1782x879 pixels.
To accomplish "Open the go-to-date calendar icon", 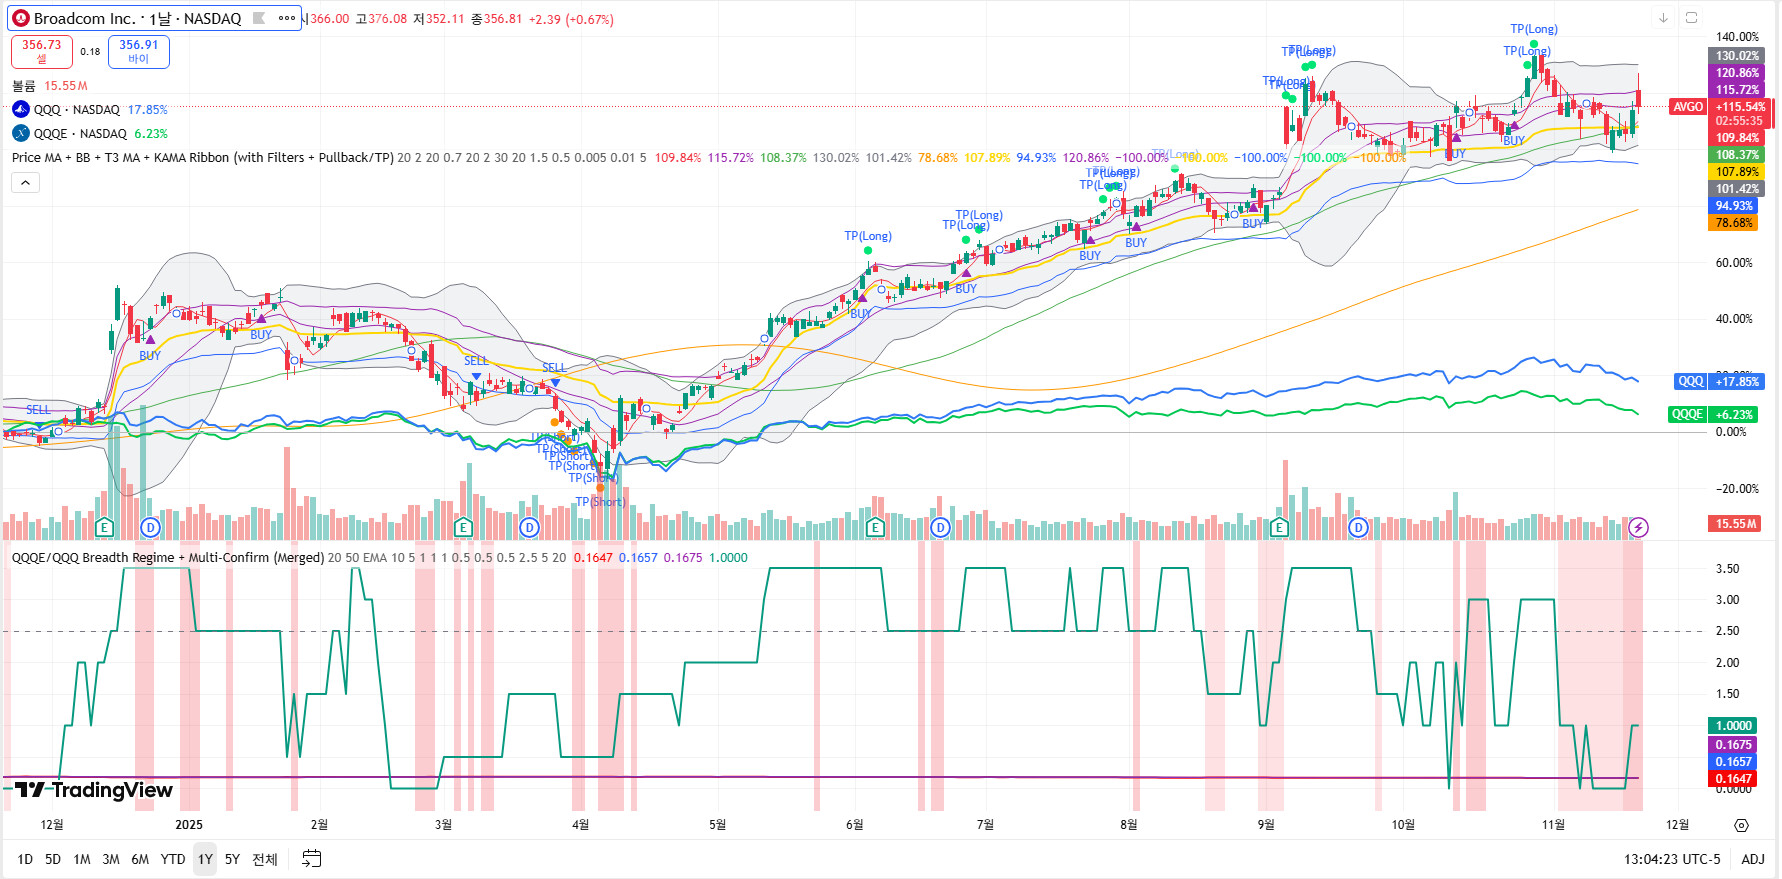I will click(x=312, y=859).
